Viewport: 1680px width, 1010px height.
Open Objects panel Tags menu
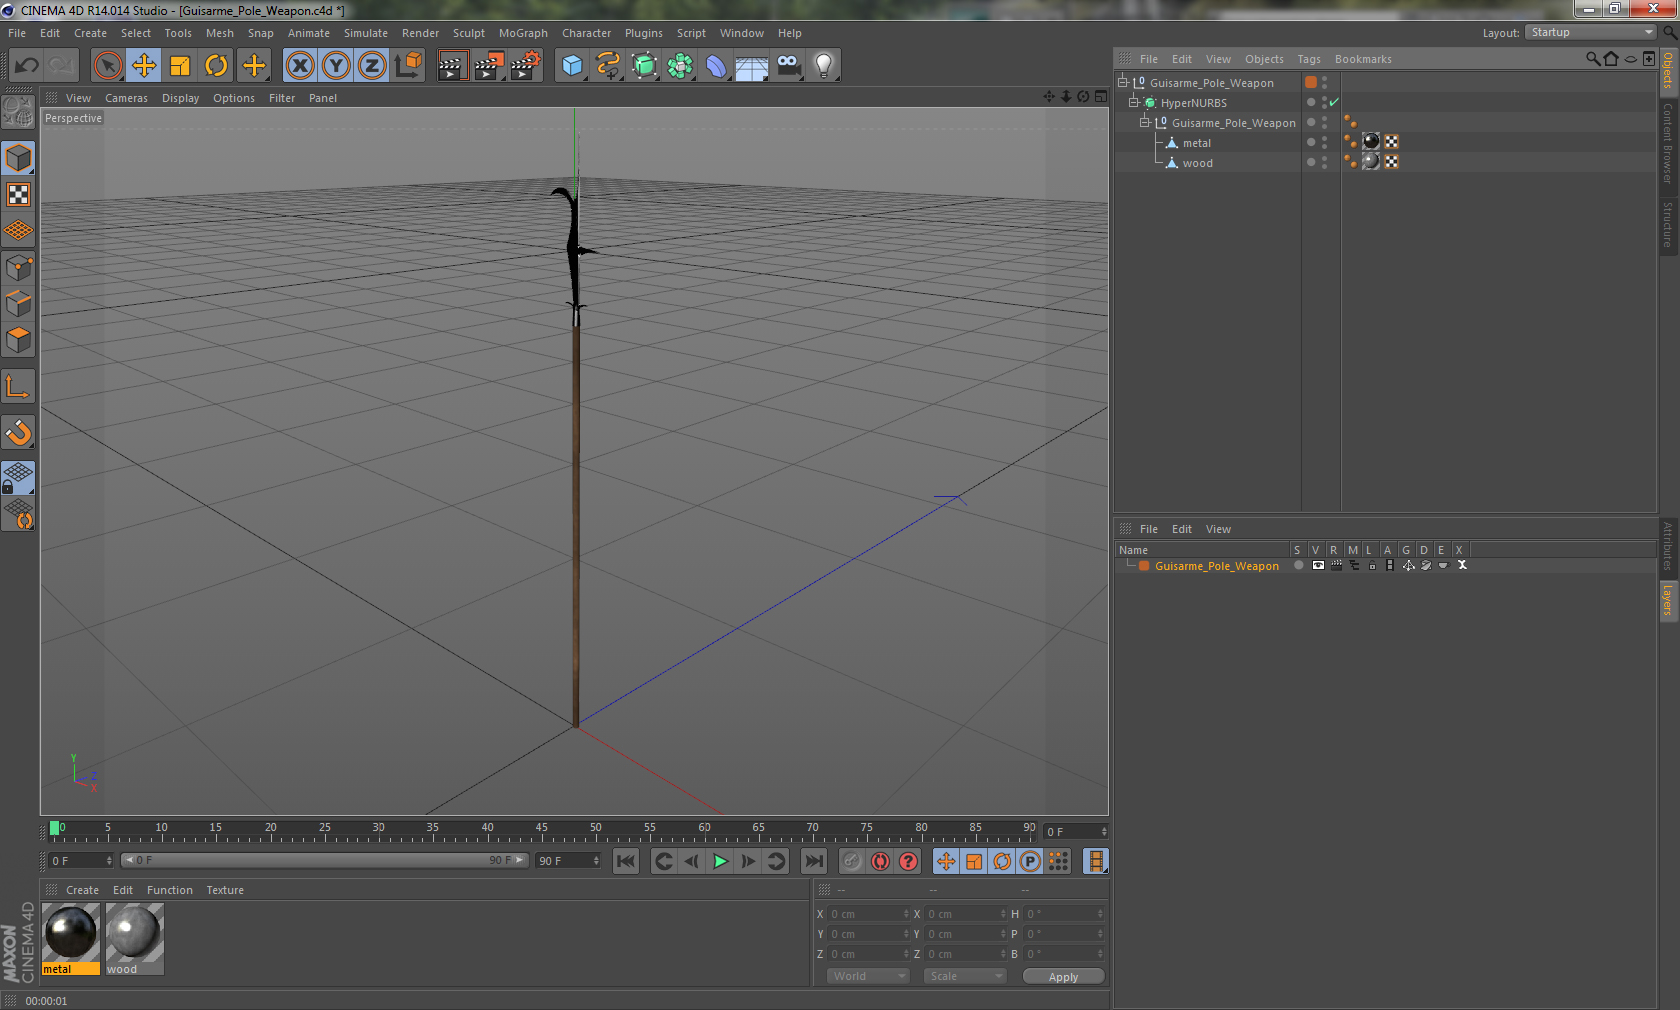coord(1309,59)
